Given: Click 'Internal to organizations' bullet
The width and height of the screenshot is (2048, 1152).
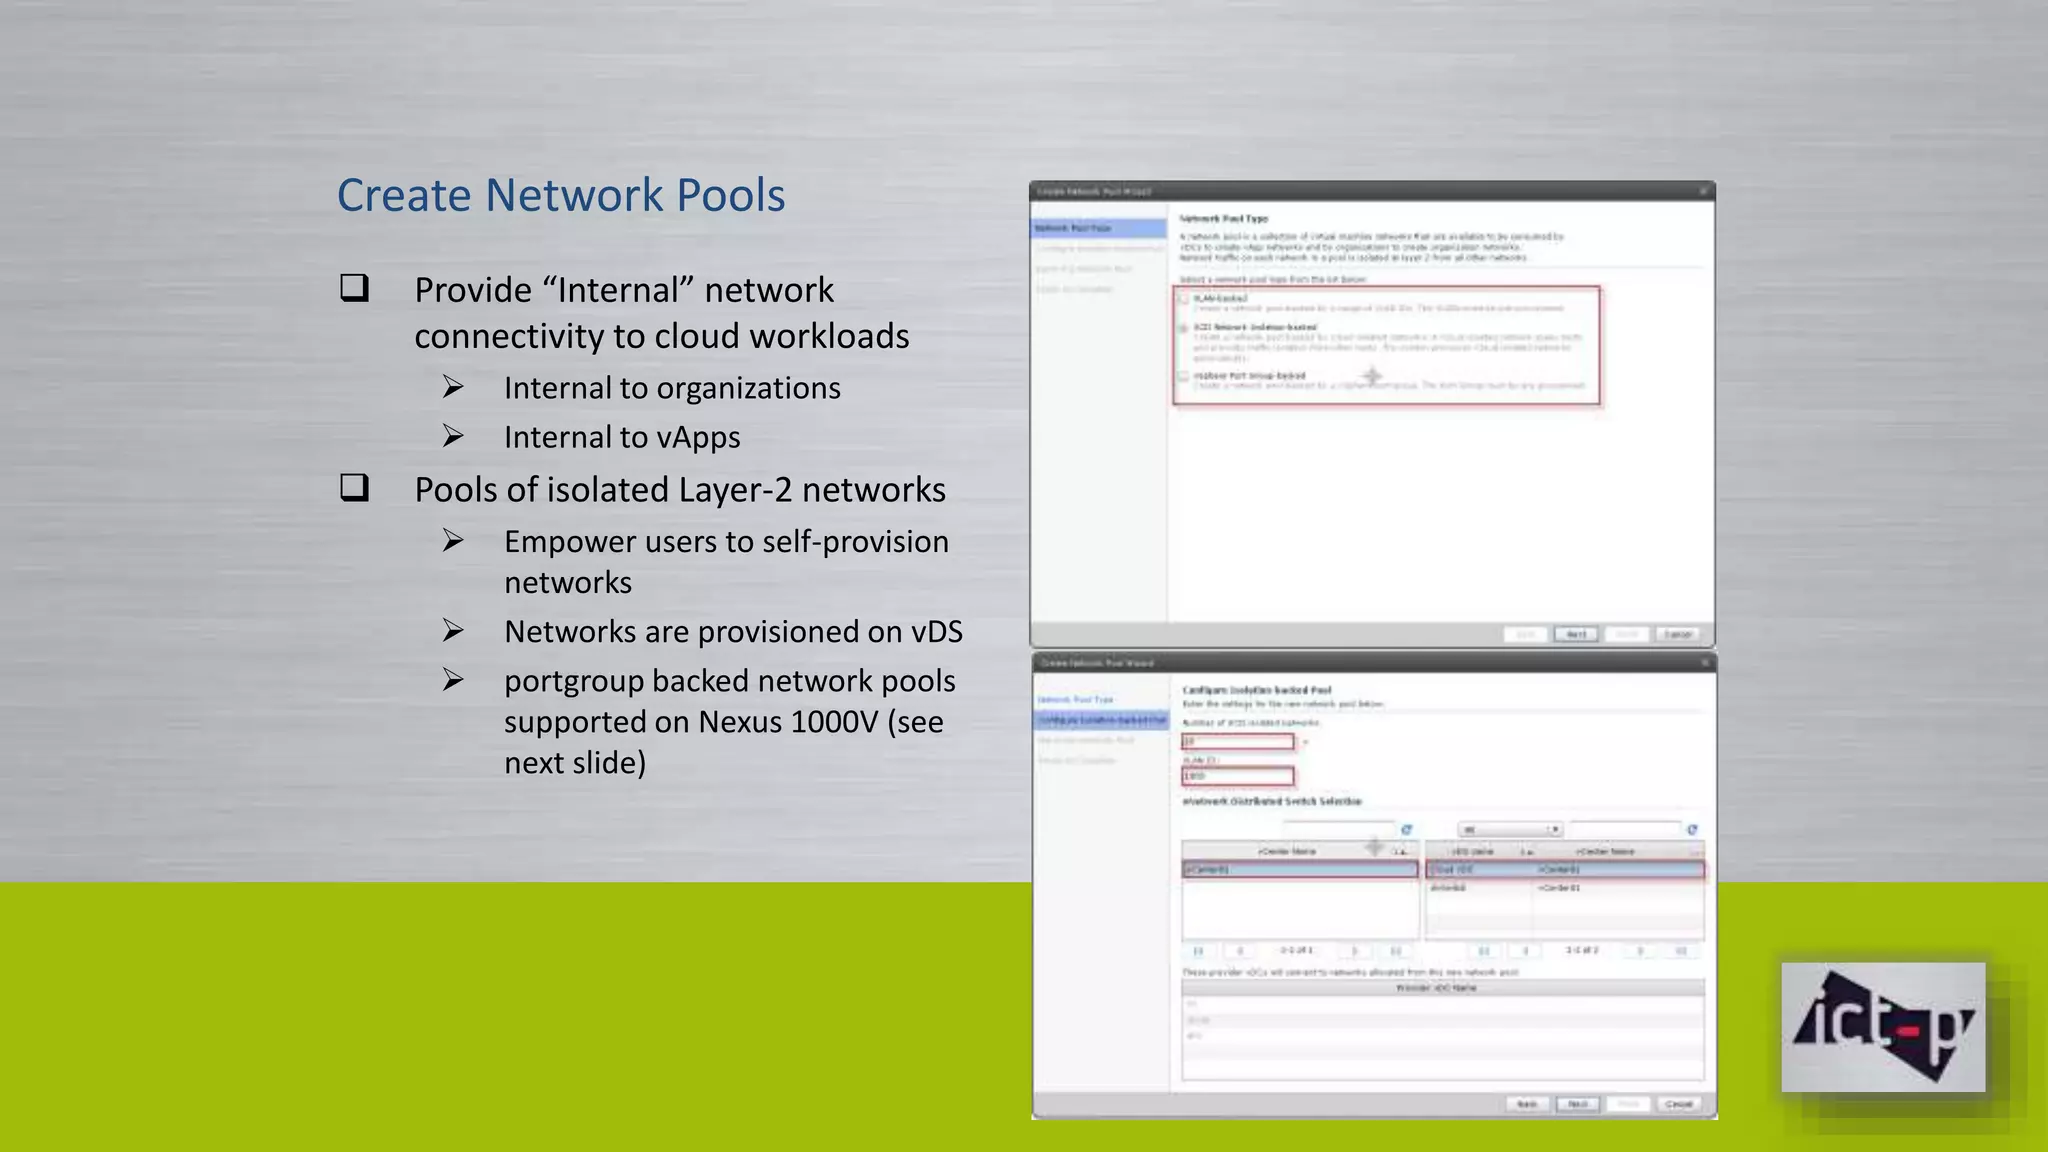Looking at the screenshot, I should 672,388.
